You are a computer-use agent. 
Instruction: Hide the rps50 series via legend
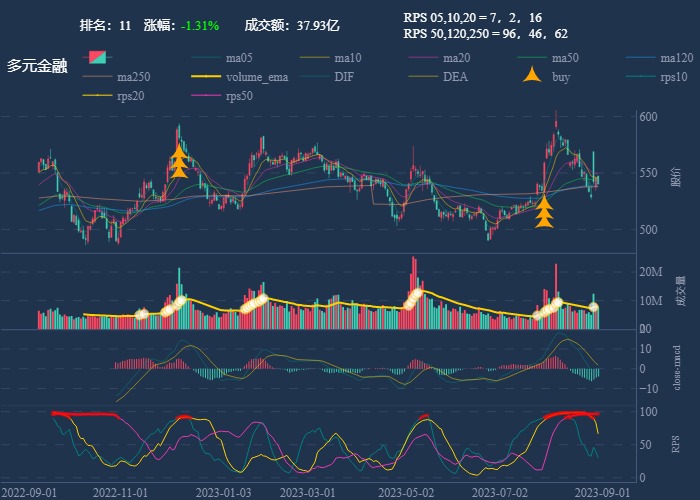pyautogui.click(x=225, y=96)
